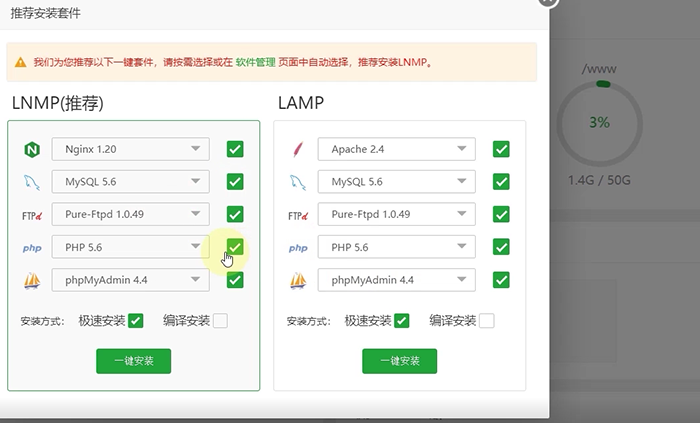Click the 1.4G / 50G disk label

point(599,180)
